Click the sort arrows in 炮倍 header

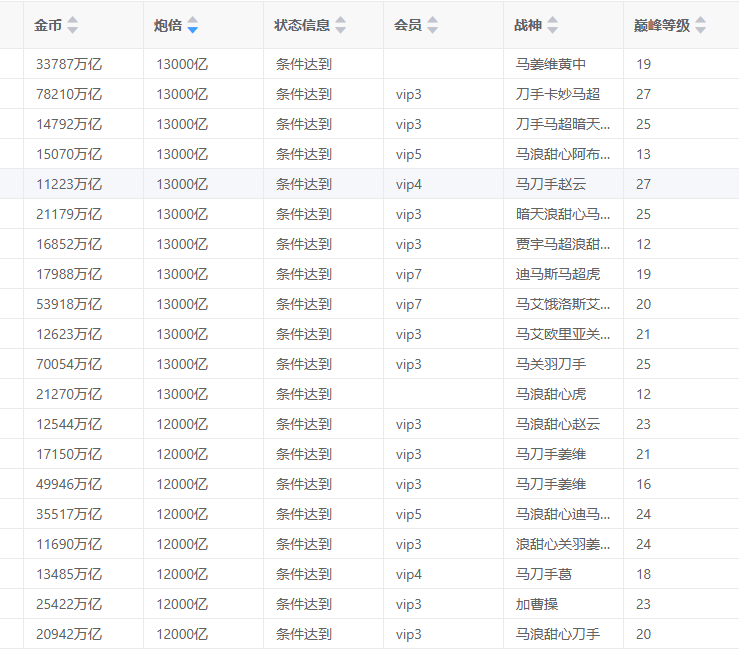pos(192,25)
